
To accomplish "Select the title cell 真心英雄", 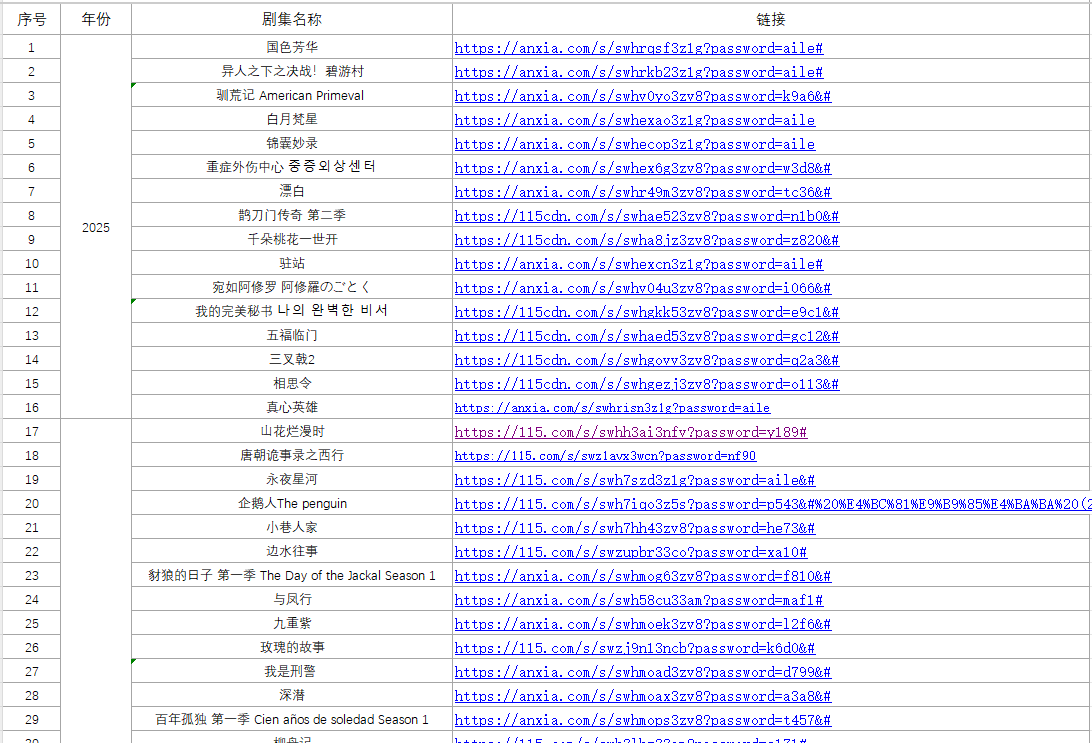I will point(292,407).
